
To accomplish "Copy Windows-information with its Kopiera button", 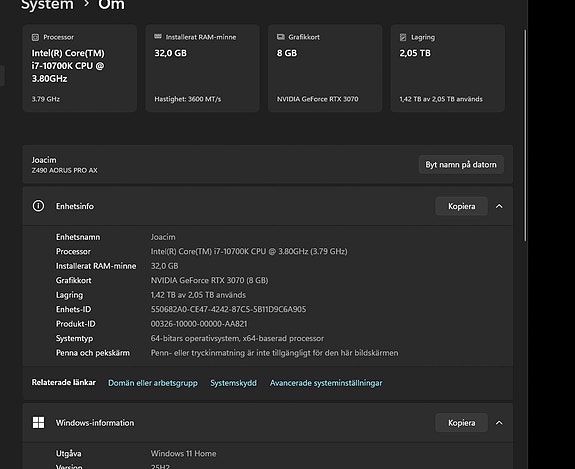I will point(461,423).
